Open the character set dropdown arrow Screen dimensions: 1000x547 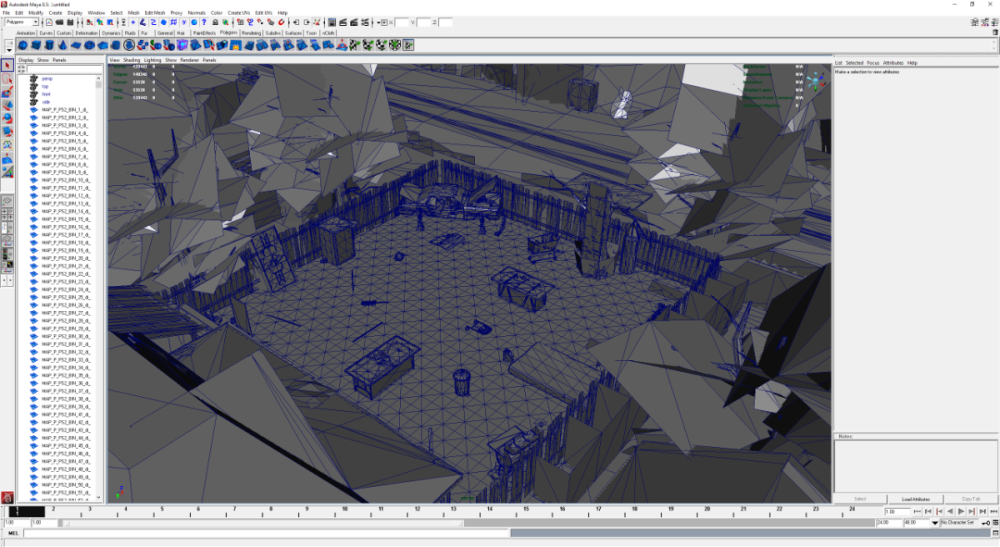[x=936, y=522]
